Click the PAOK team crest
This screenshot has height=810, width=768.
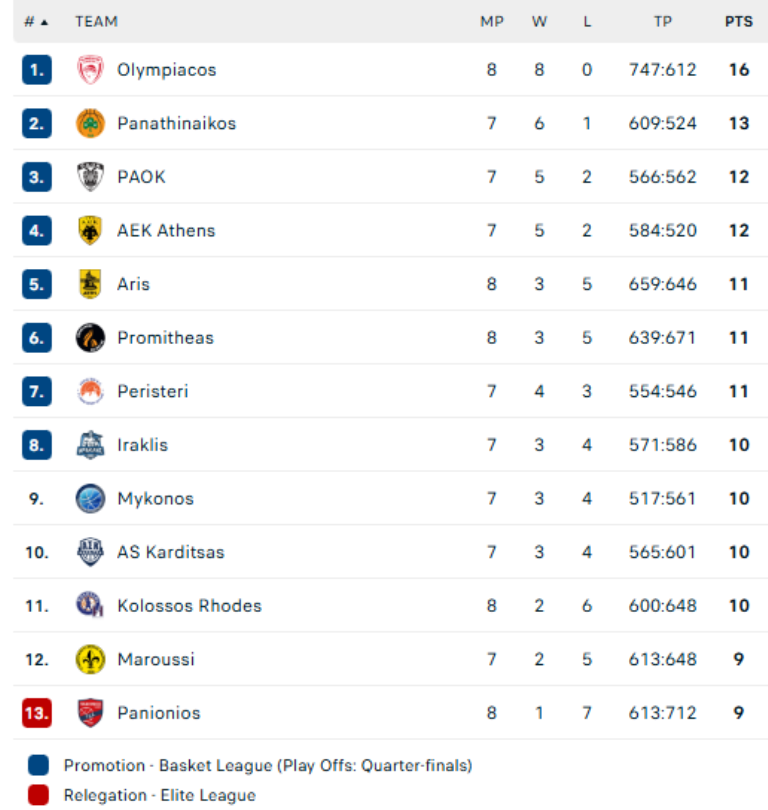90,177
